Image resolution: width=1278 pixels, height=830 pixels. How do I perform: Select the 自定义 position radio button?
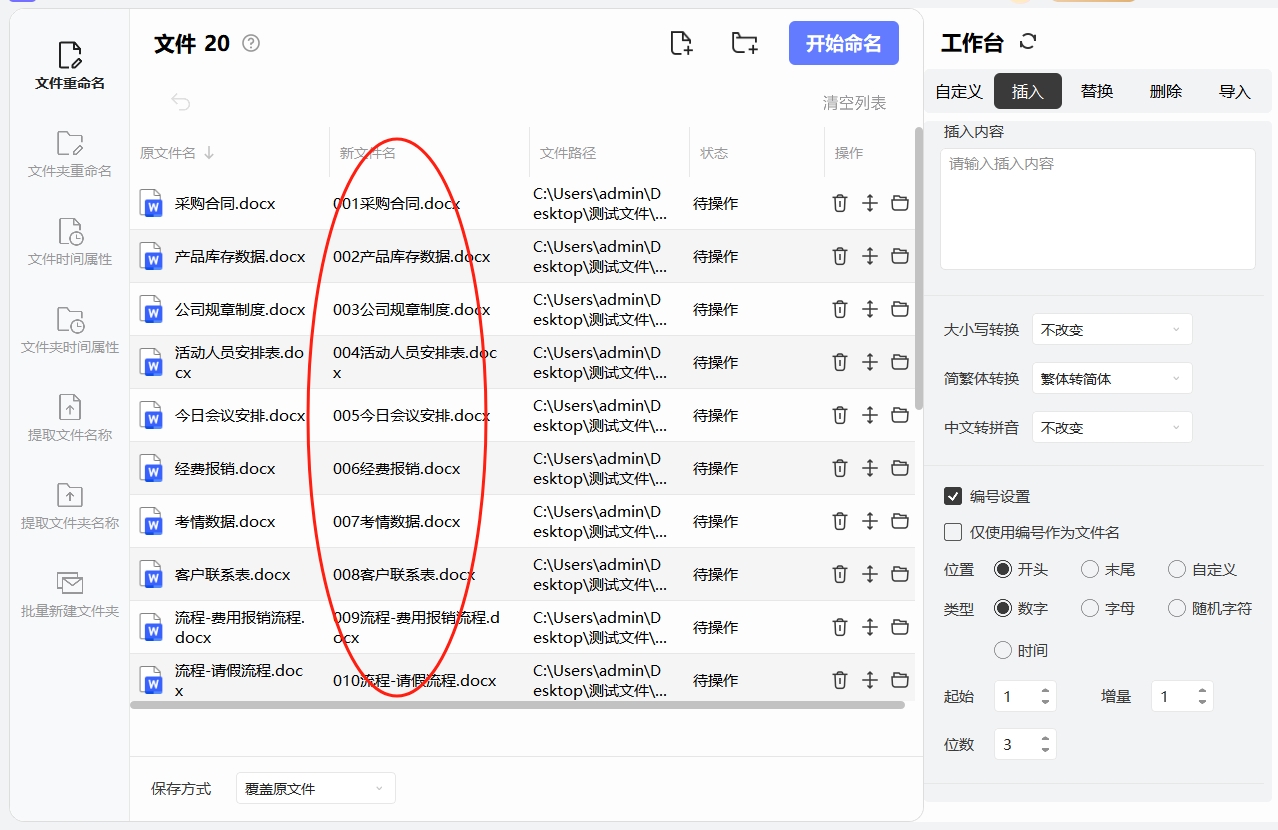[1176, 569]
